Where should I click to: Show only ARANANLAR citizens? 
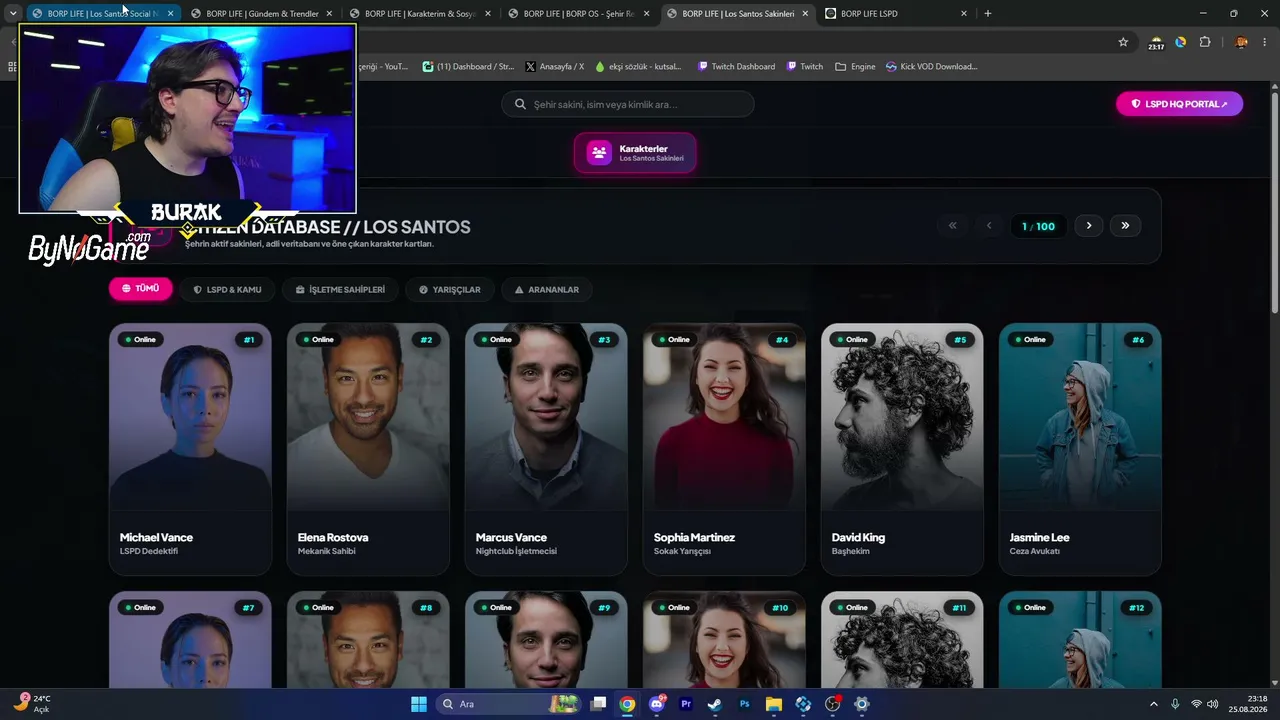(x=546, y=289)
